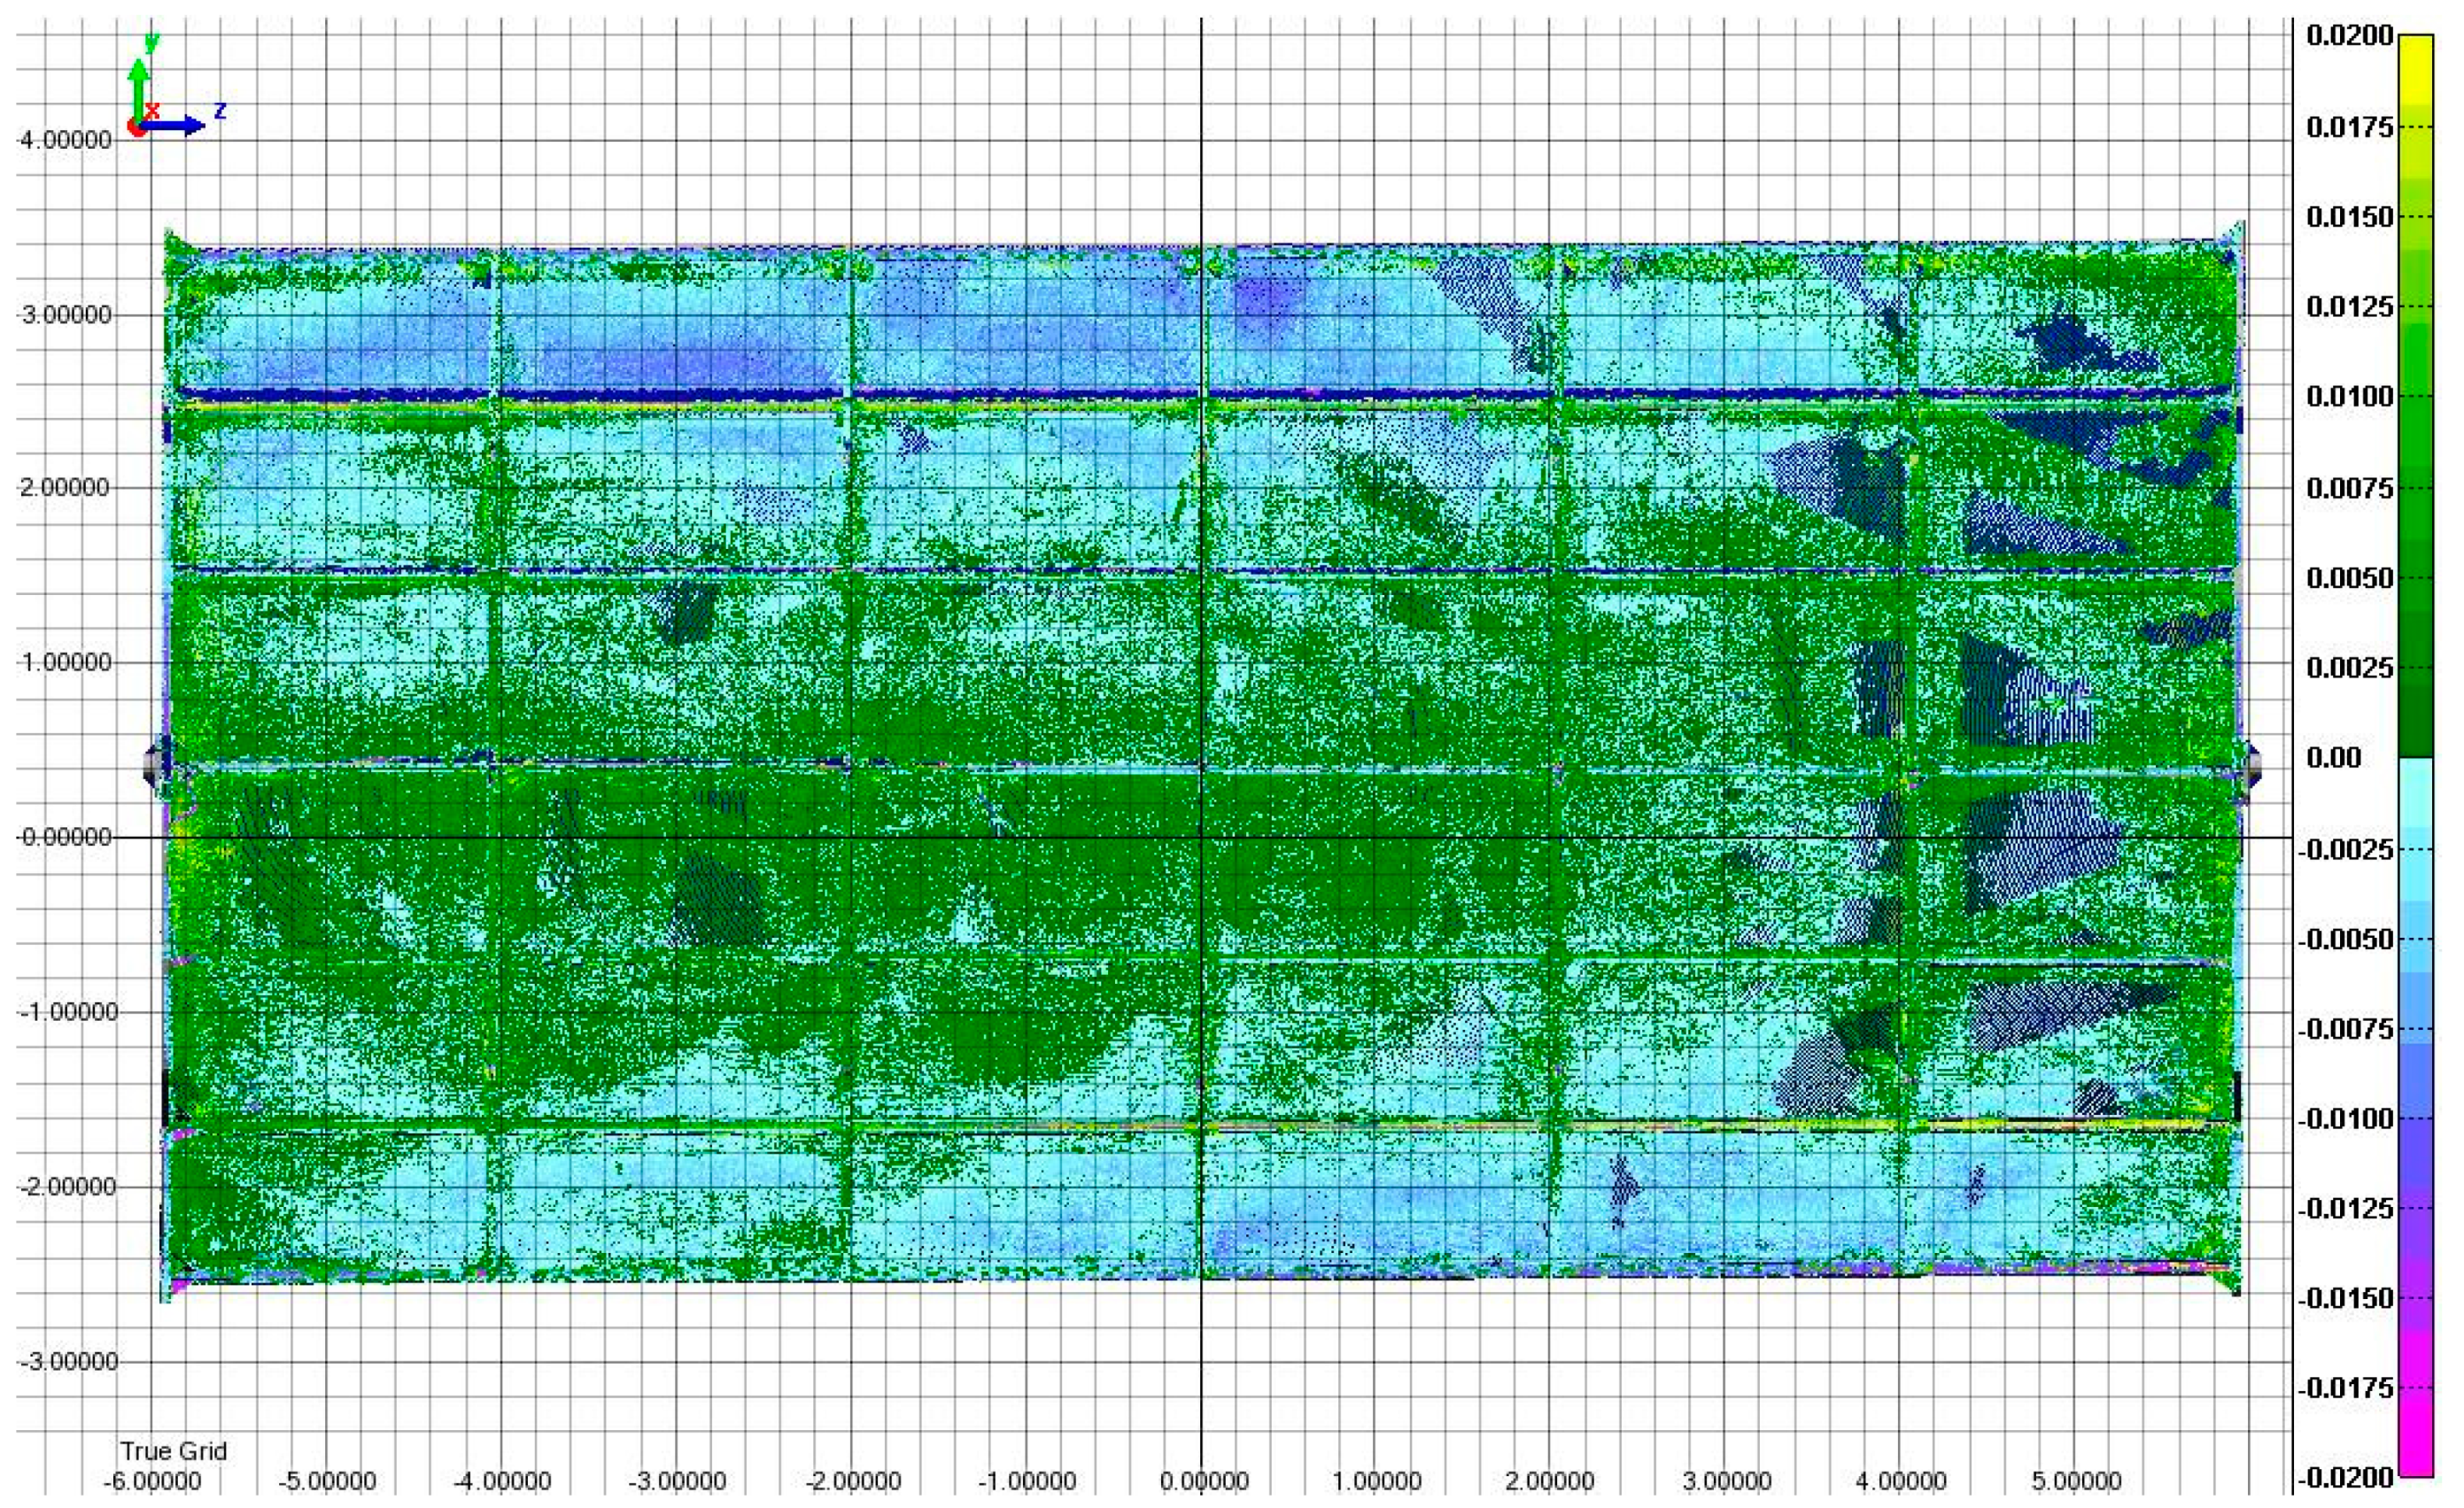Click the horizontal axis label -6.00000
The image size is (2464, 1508).
click(x=152, y=1481)
